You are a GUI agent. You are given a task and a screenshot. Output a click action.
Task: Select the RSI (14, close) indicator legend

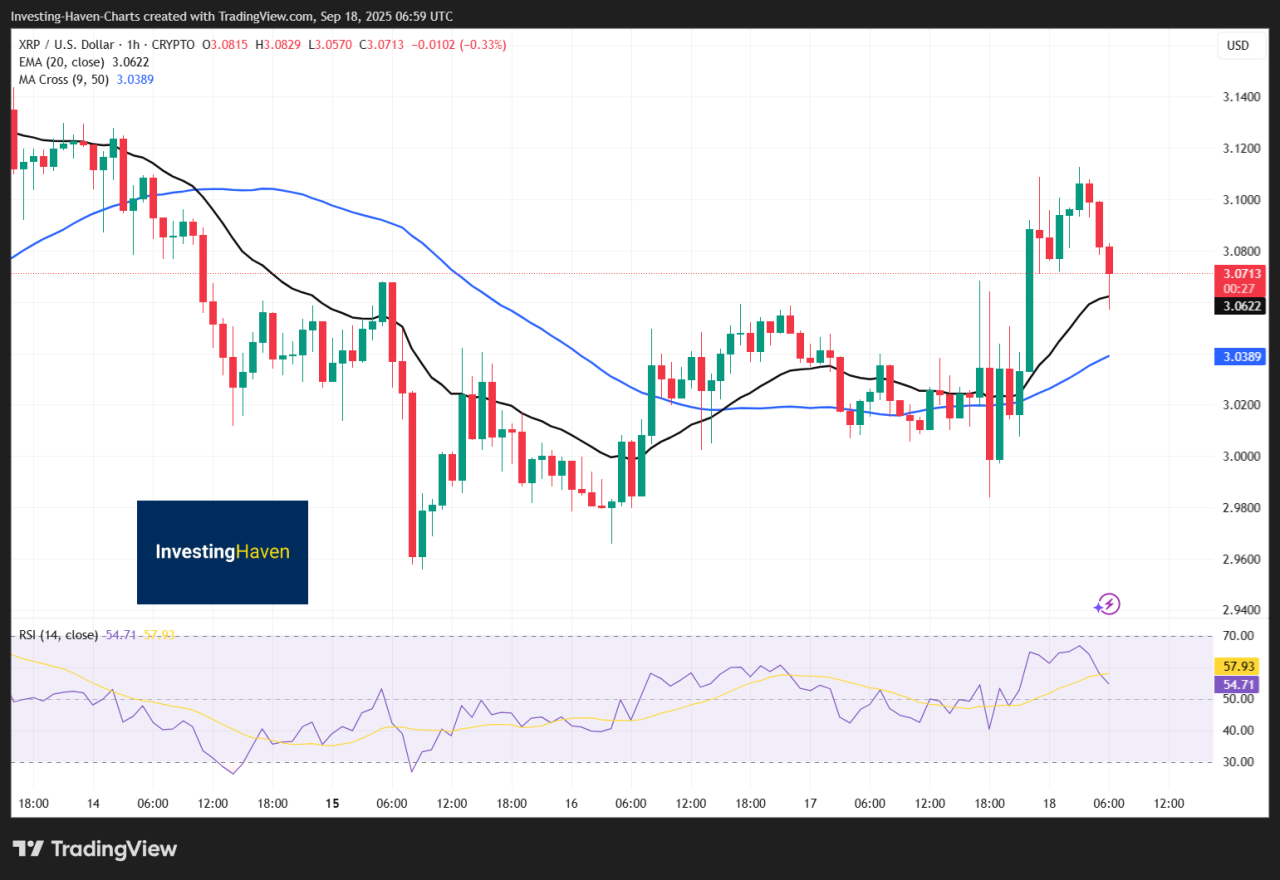(x=59, y=635)
